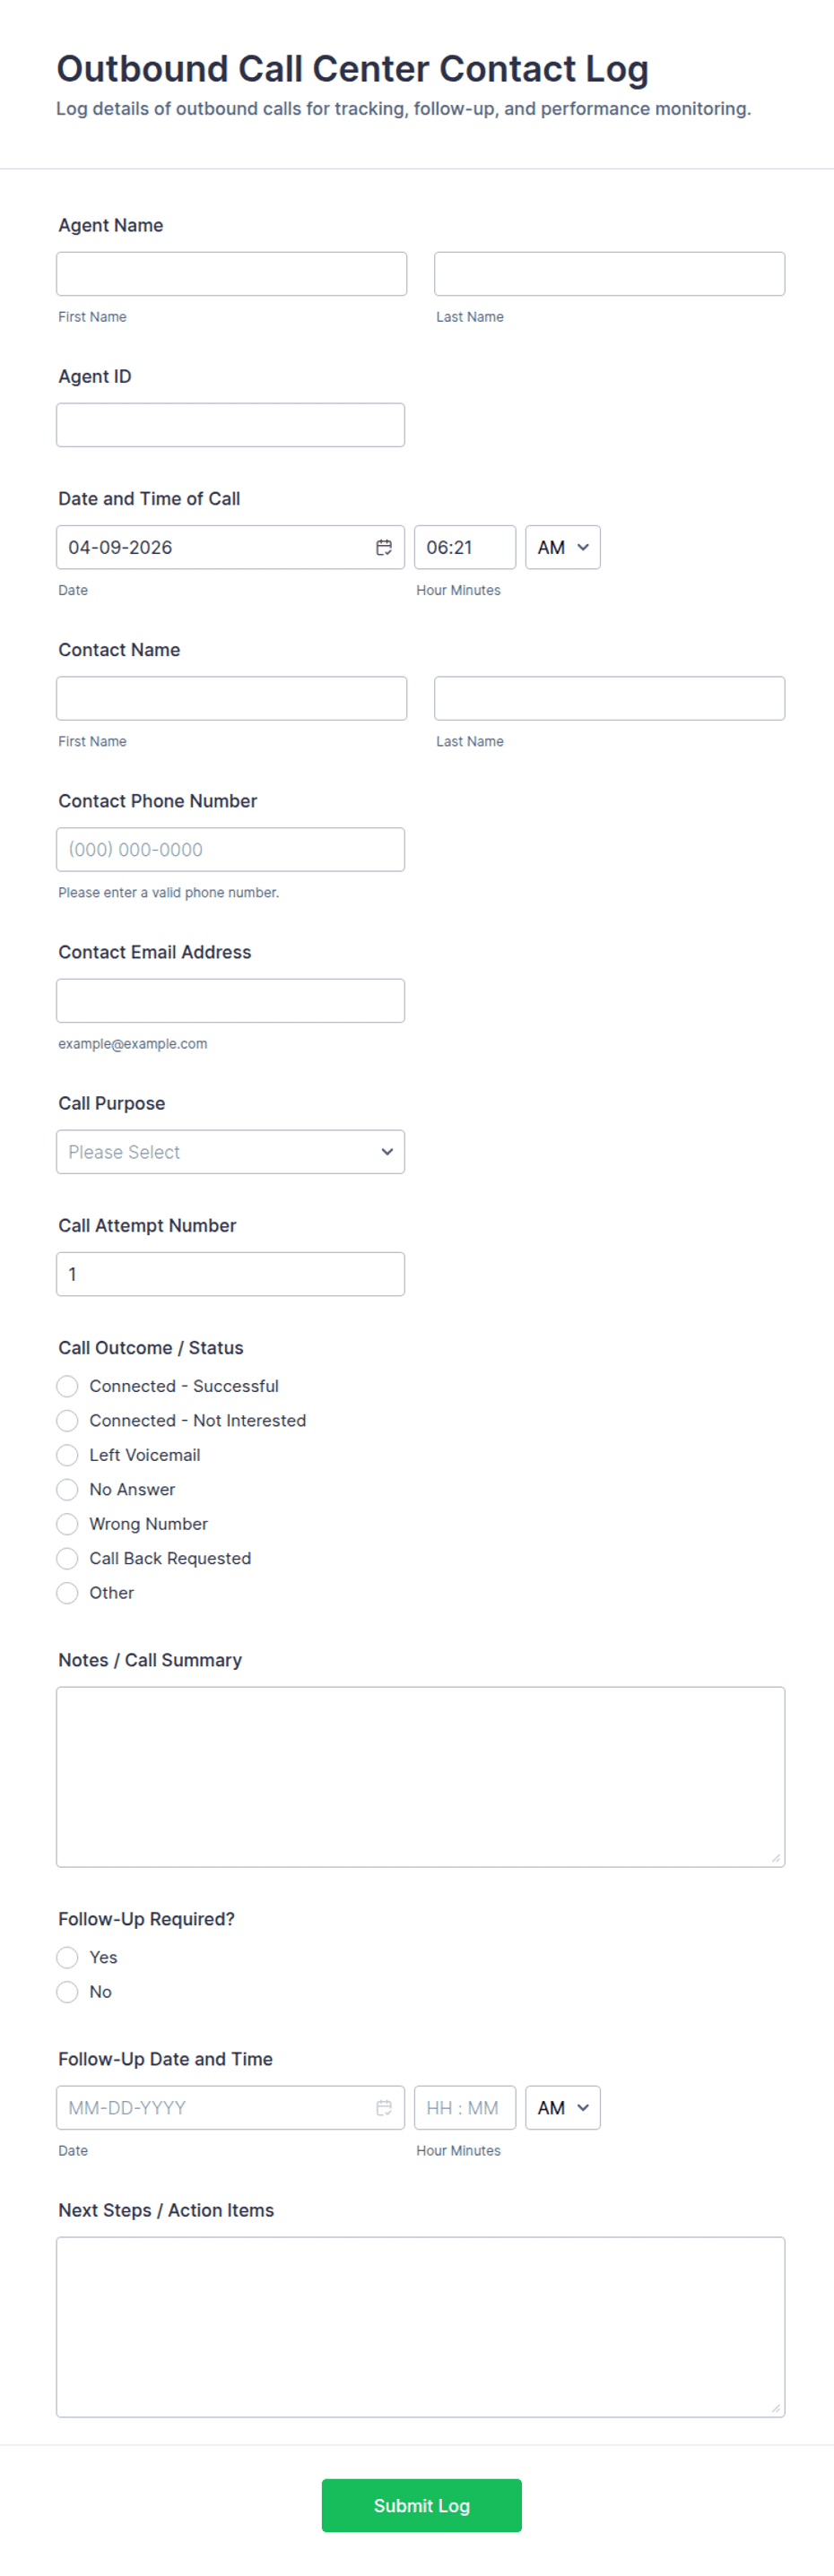Select the Wrong Number outcome

[x=67, y=1524]
